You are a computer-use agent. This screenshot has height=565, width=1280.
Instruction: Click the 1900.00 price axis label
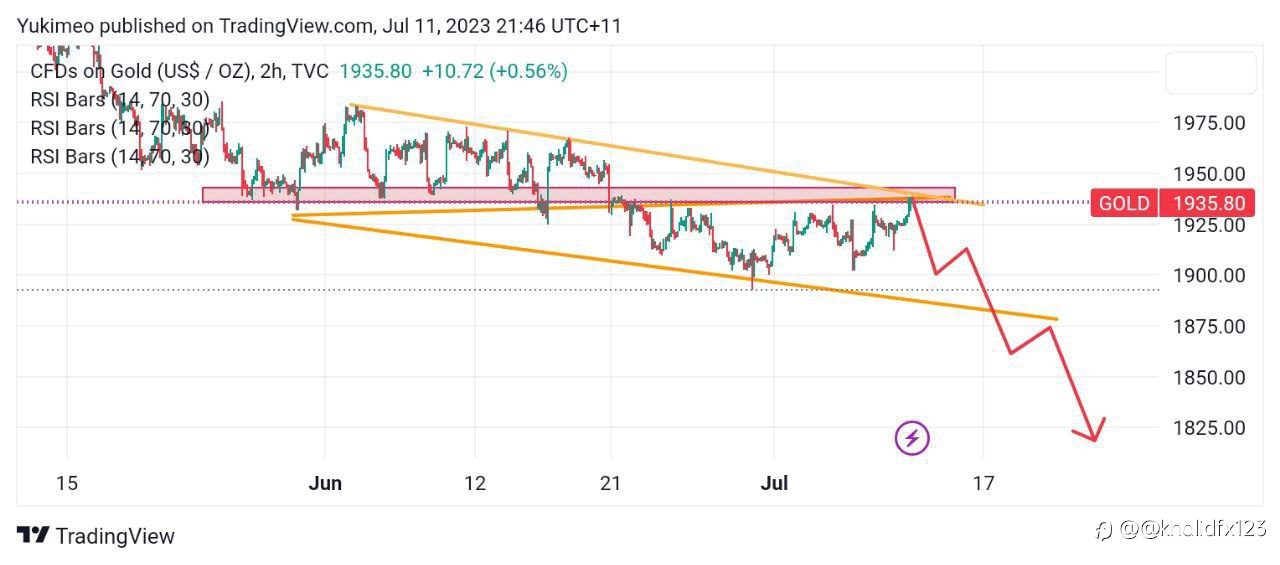pyautogui.click(x=1209, y=275)
